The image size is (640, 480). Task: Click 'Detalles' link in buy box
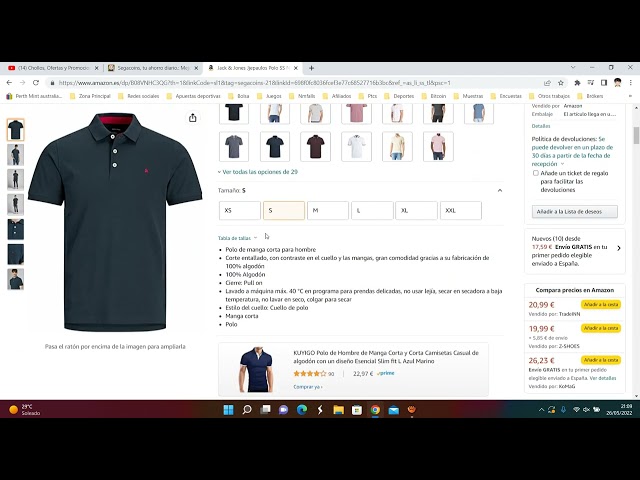click(541, 126)
